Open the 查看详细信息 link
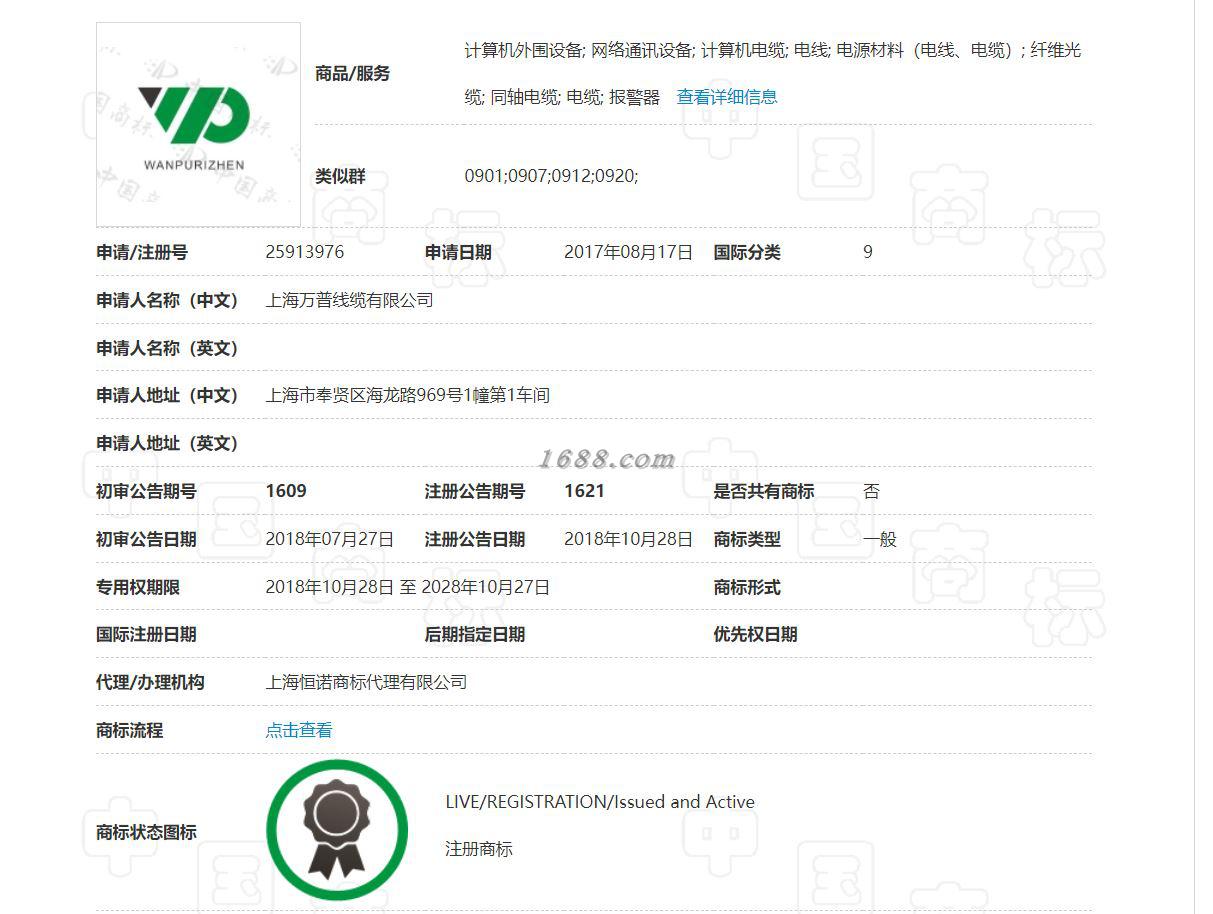 point(727,97)
